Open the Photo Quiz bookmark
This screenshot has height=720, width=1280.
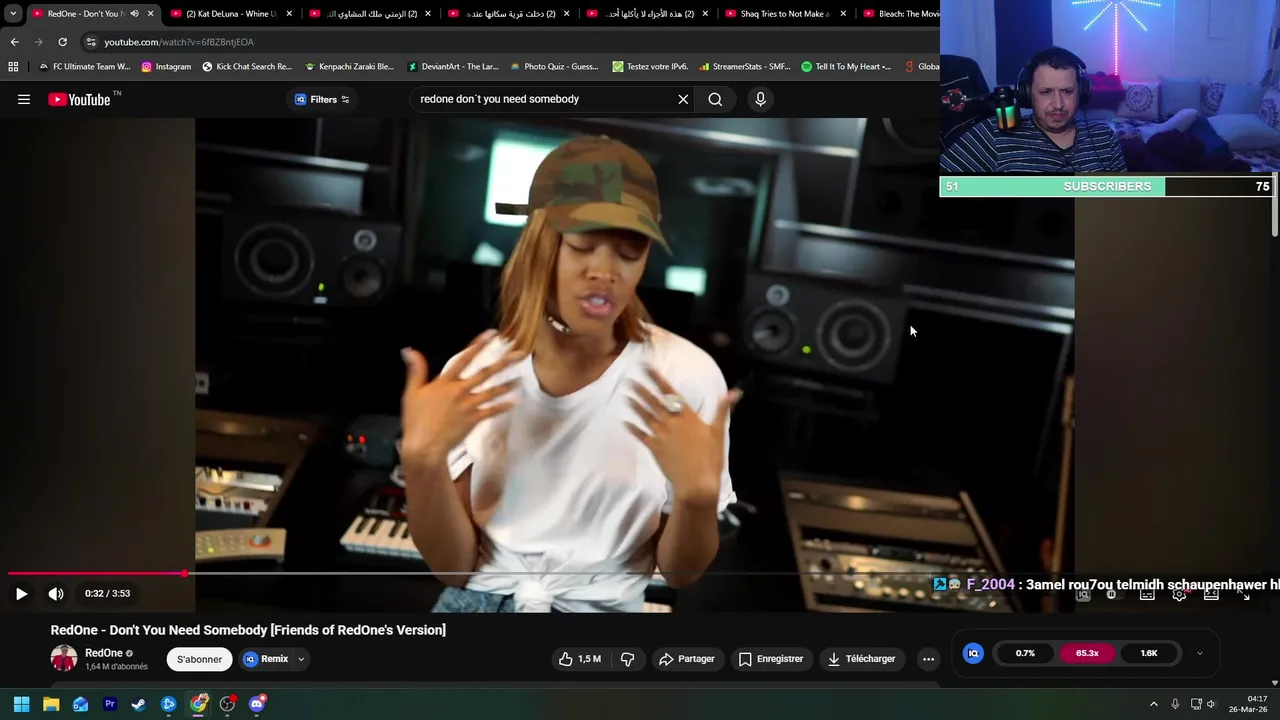pos(554,67)
